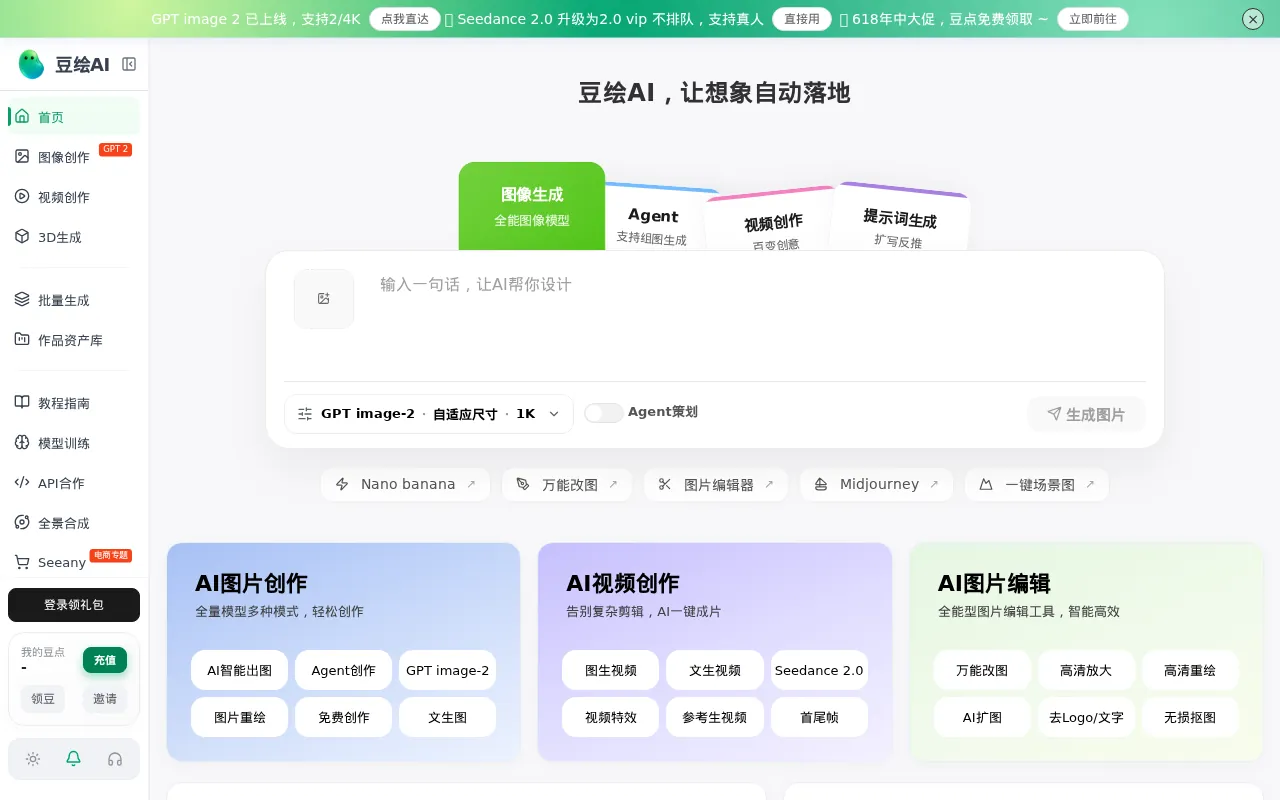Screen dimensions: 1280x800
Task: Open API合作 in sidebar
Action: point(74,483)
